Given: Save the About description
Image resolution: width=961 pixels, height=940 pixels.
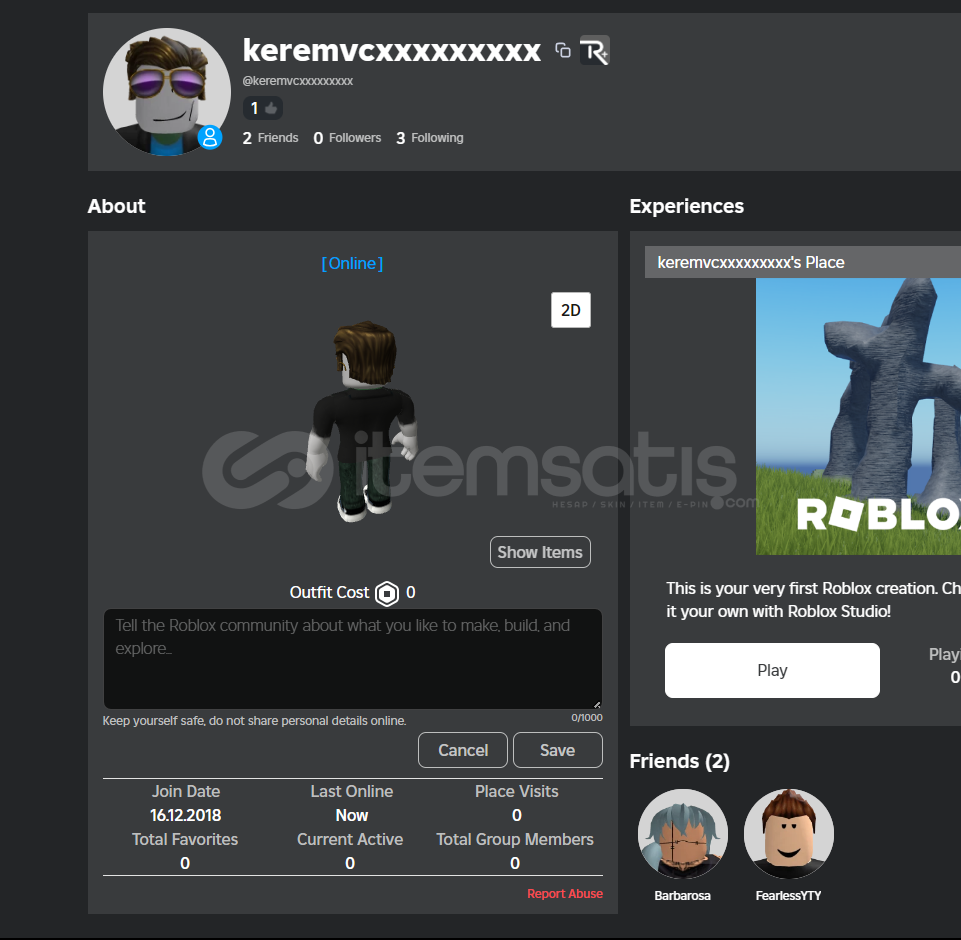Looking at the screenshot, I should (x=558, y=750).
